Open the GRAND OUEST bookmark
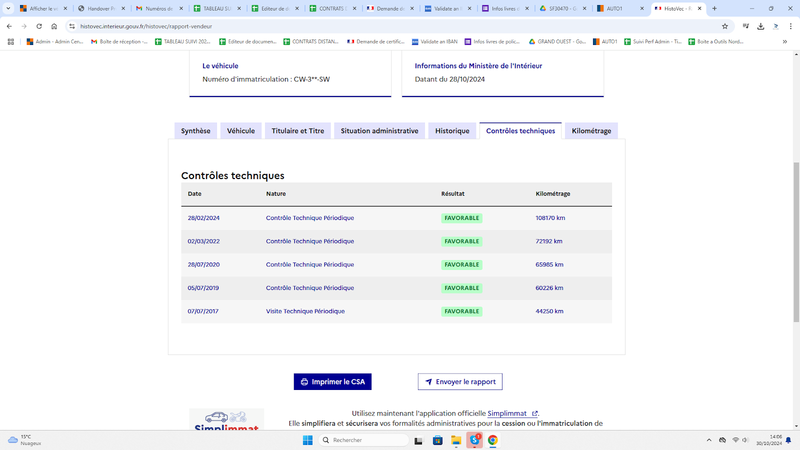The height and width of the screenshot is (450, 800). [x=557, y=42]
